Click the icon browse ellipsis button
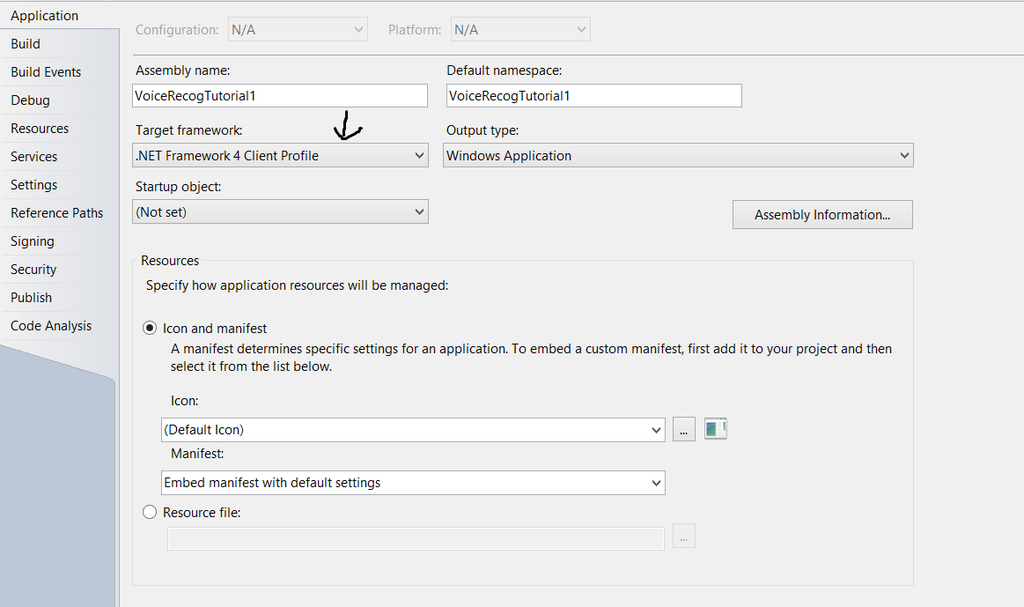The image size is (1024, 607). 684,430
